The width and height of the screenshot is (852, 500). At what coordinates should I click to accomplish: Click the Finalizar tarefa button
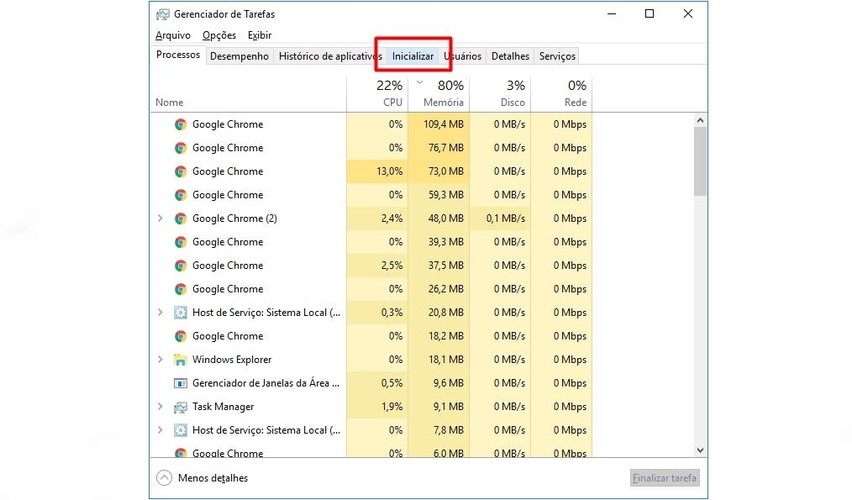665,478
